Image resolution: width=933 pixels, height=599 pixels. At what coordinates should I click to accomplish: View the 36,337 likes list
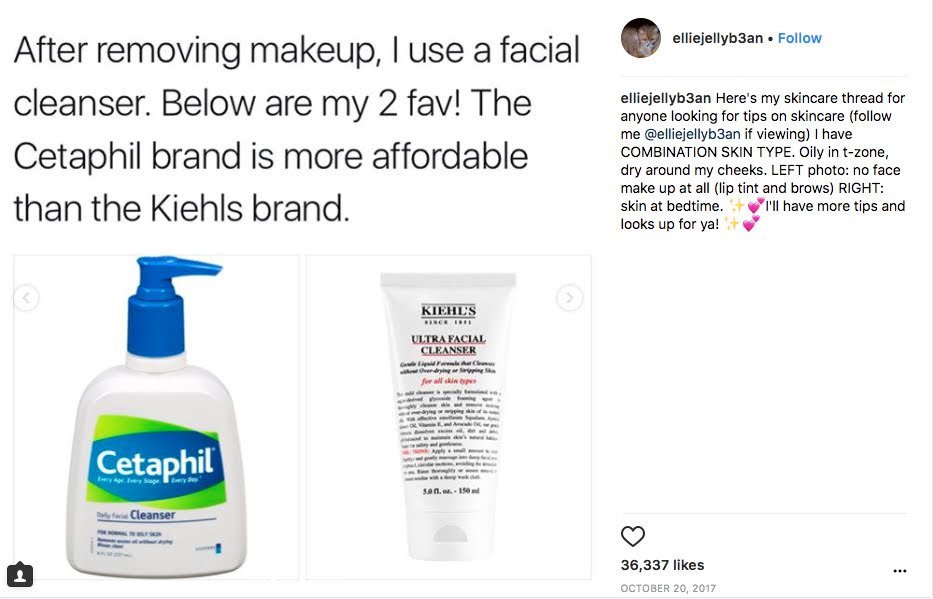click(x=662, y=565)
